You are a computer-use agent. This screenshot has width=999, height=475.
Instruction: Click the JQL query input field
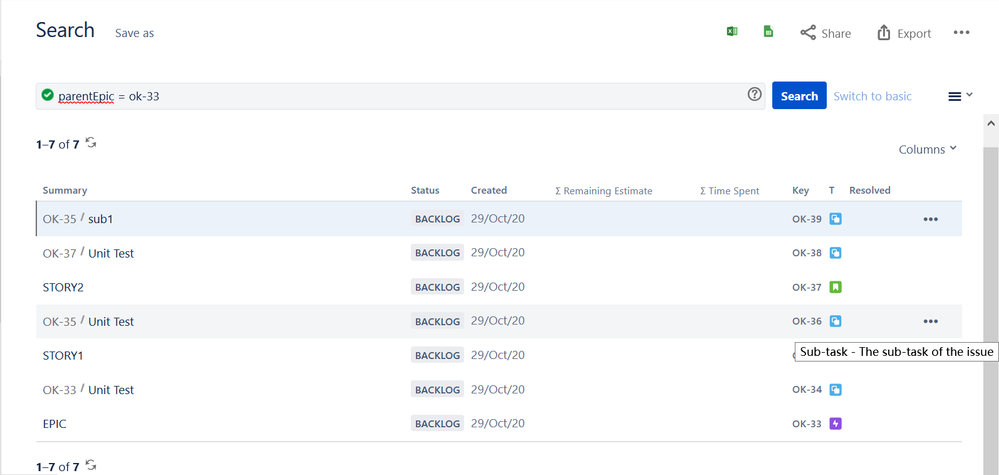pos(400,96)
